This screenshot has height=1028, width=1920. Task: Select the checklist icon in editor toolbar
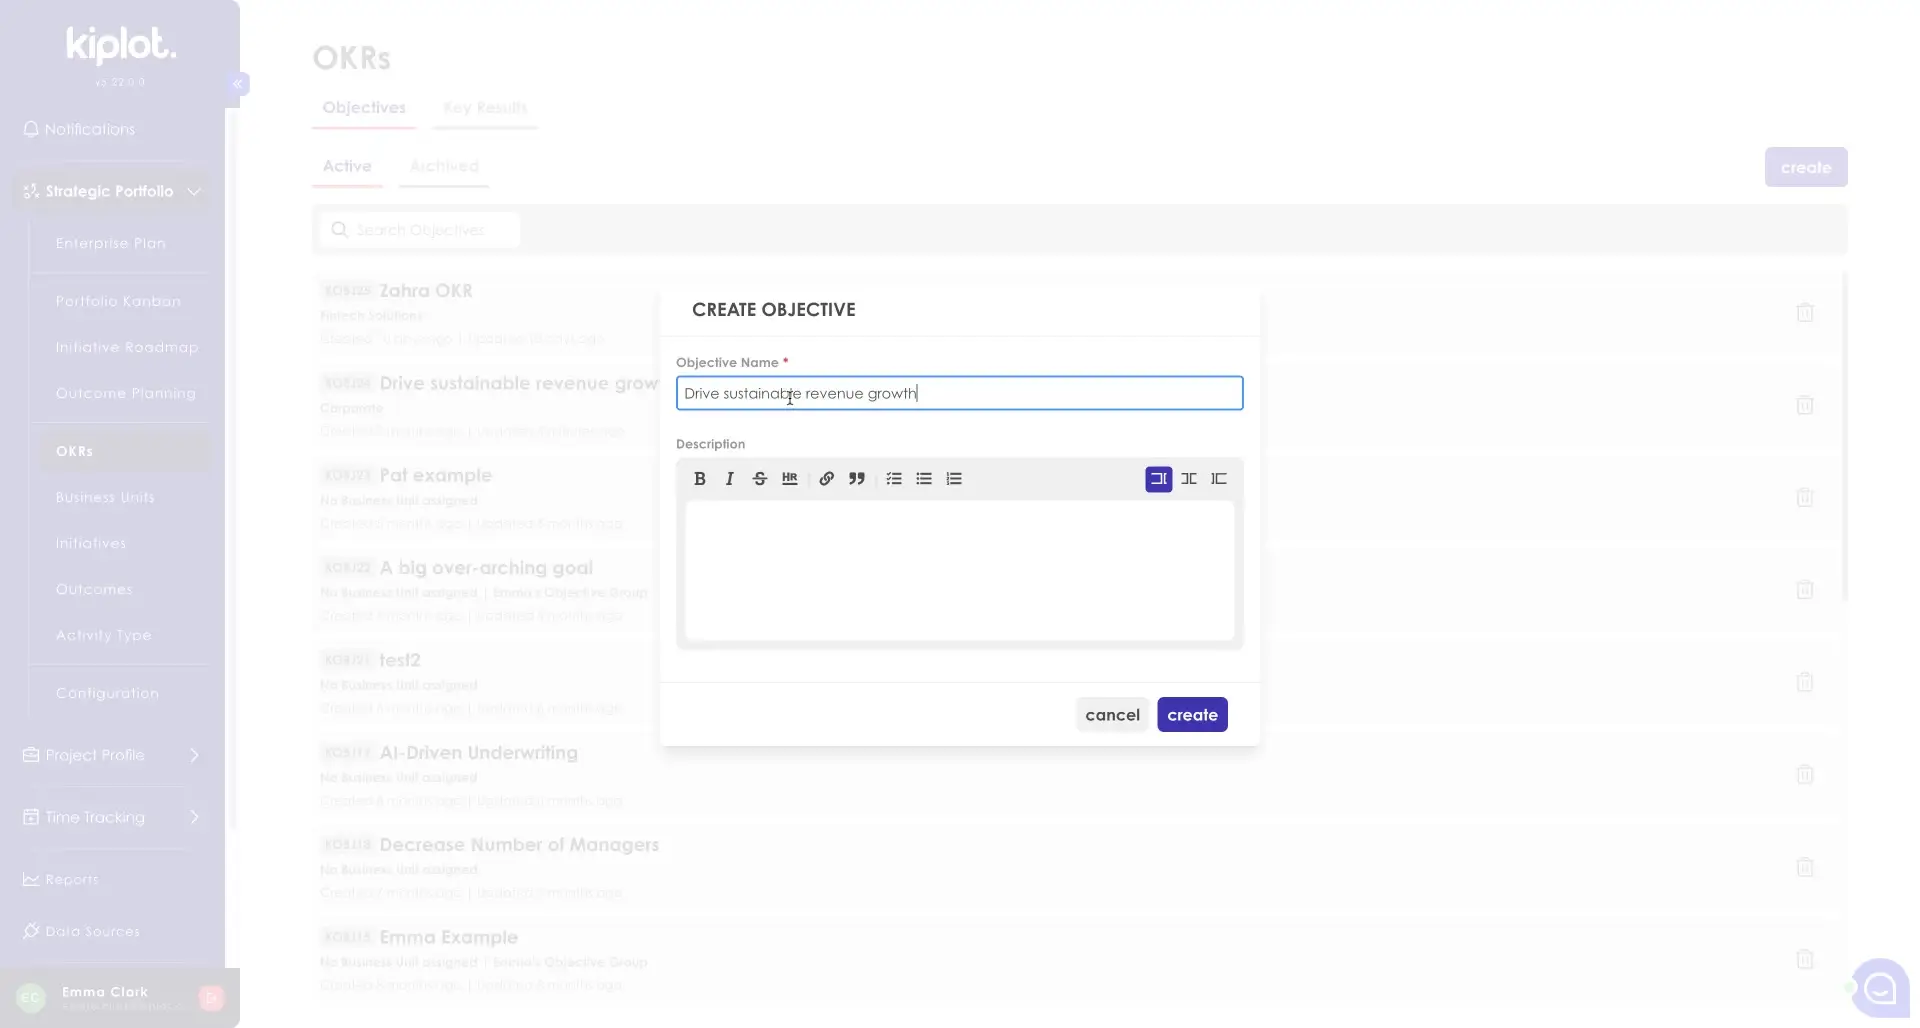(893, 478)
